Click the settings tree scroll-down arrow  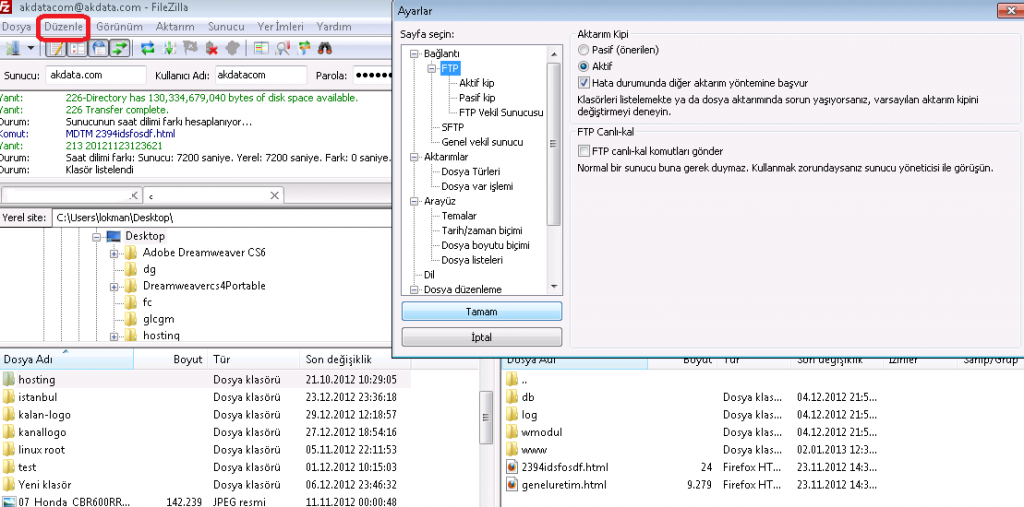554,286
